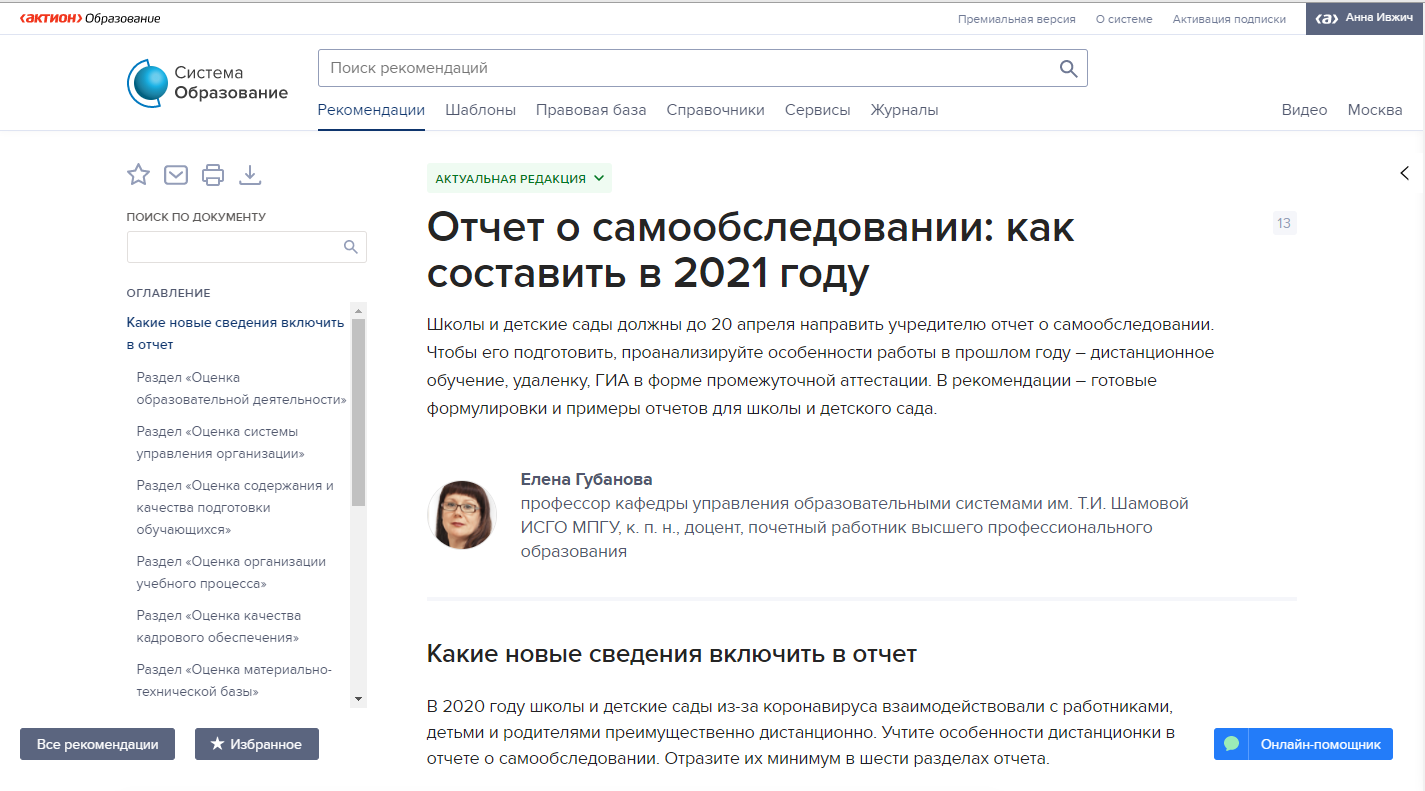This screenshot has width=1425, height=791.
Task: Open the comments counter showing 13
Action: pyautogui.click(x=1284, y=223)
